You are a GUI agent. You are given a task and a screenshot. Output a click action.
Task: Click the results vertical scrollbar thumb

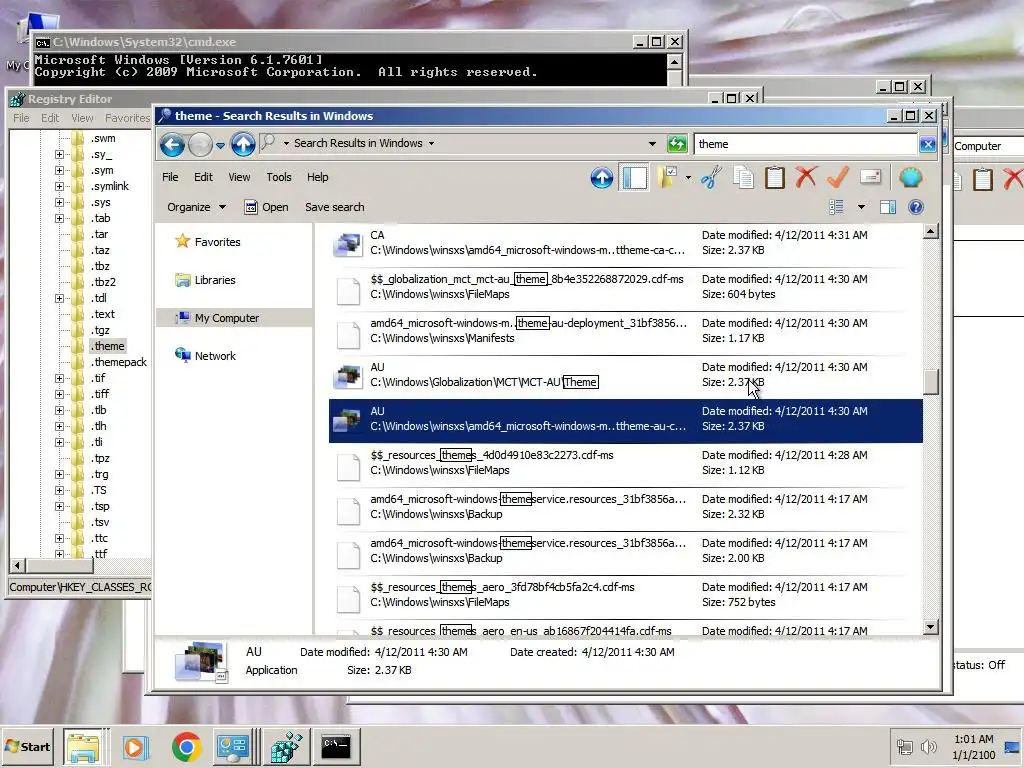[x=931, y=382]
